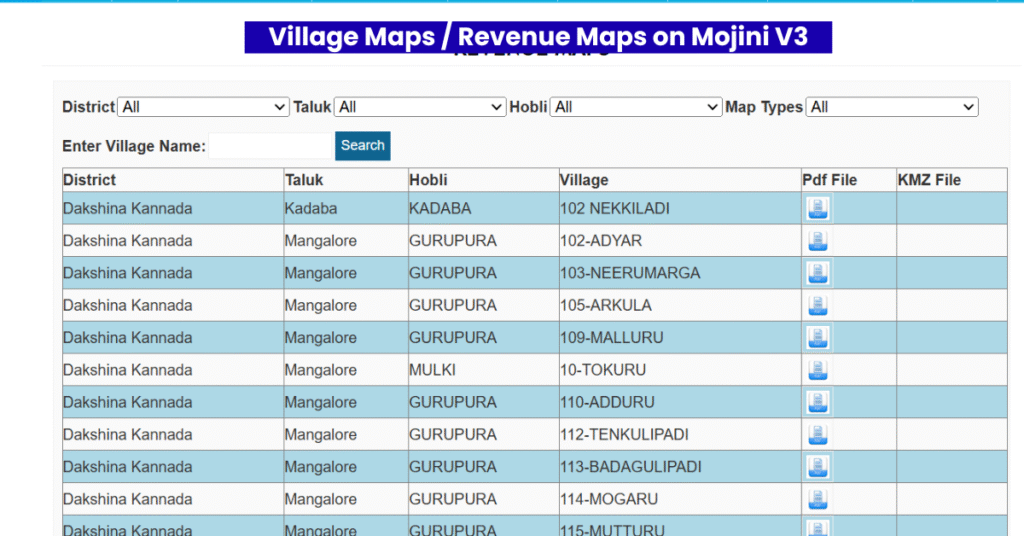Viewport: 1024px width, 536px height.
Task: Expand the District dropdown
Action: pyautogui.click(x=203, y=107)
